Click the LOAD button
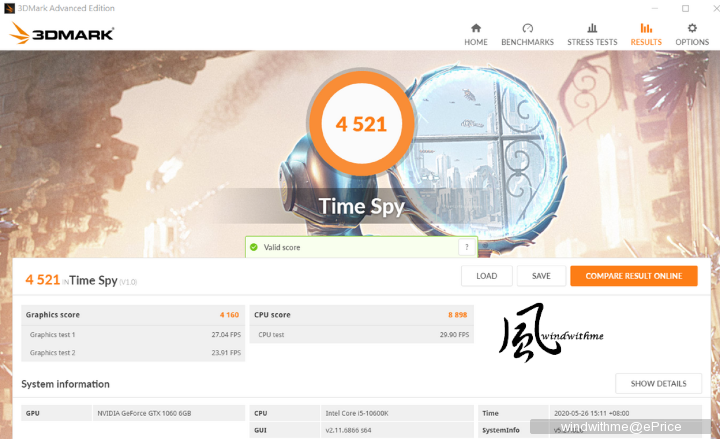 coord(487,276)
